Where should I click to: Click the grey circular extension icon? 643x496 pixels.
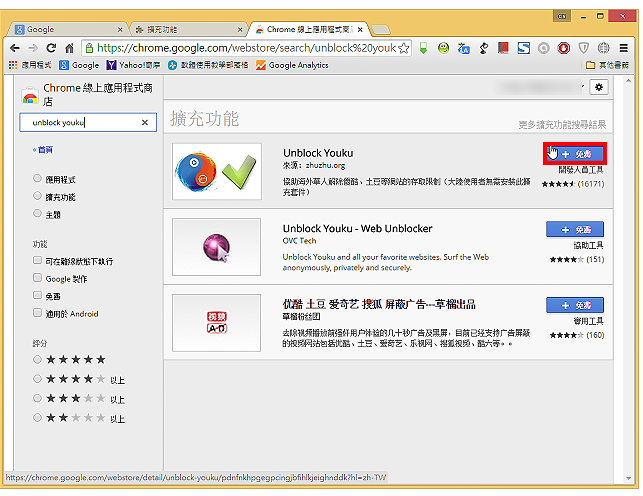[x=543, y=48]
